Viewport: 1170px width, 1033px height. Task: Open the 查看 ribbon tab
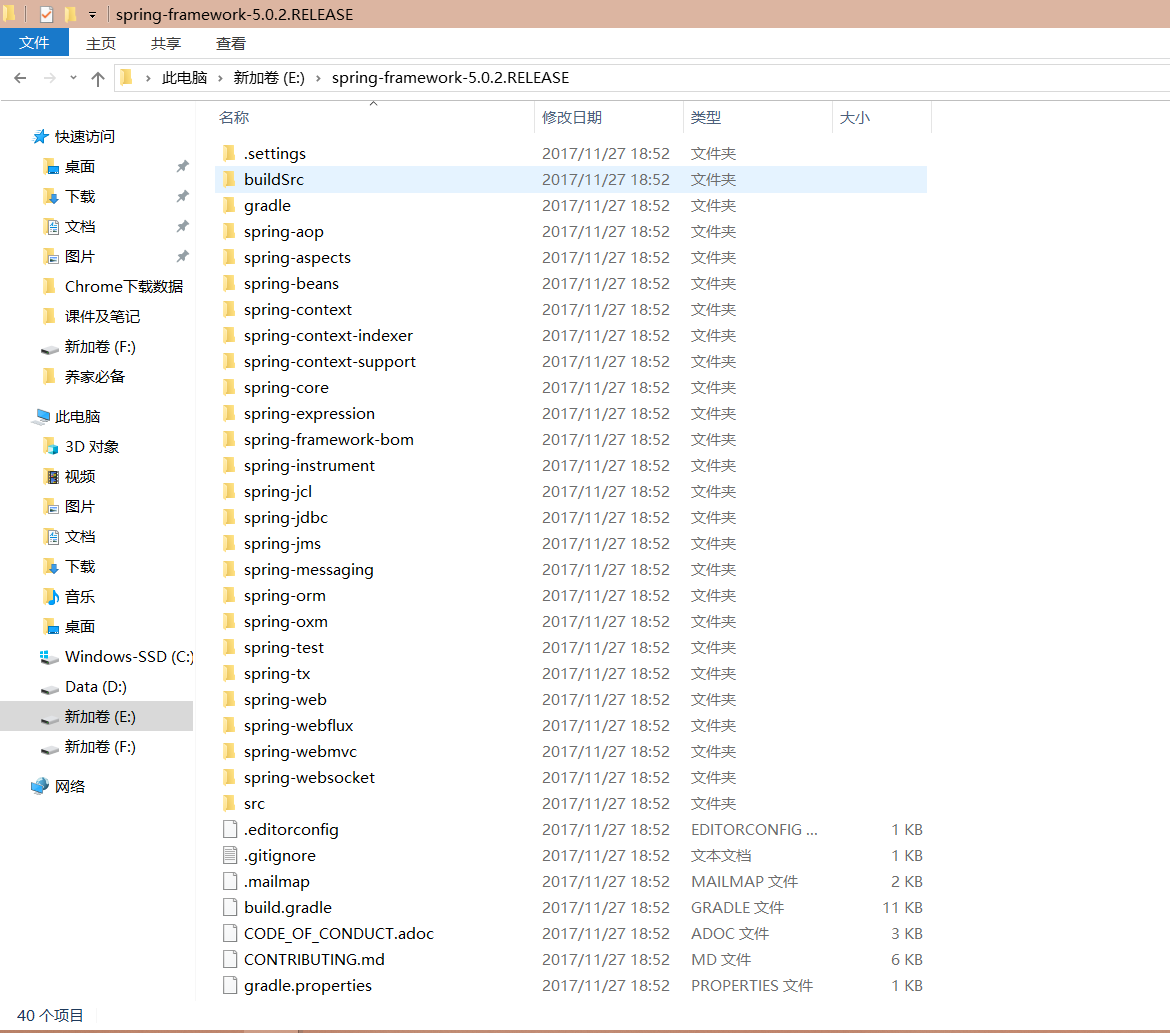pos(231,43)
